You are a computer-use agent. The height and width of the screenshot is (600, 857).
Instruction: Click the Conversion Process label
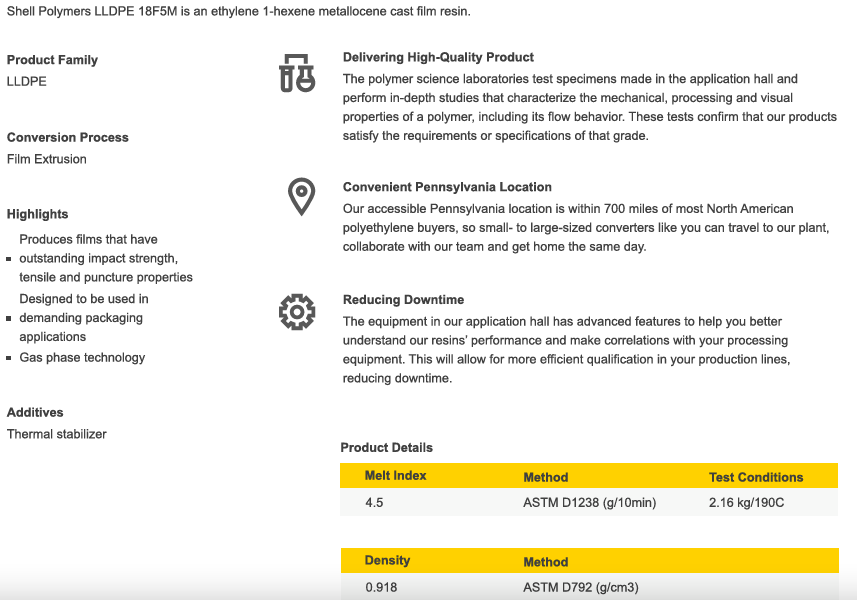tap(68, 138)
